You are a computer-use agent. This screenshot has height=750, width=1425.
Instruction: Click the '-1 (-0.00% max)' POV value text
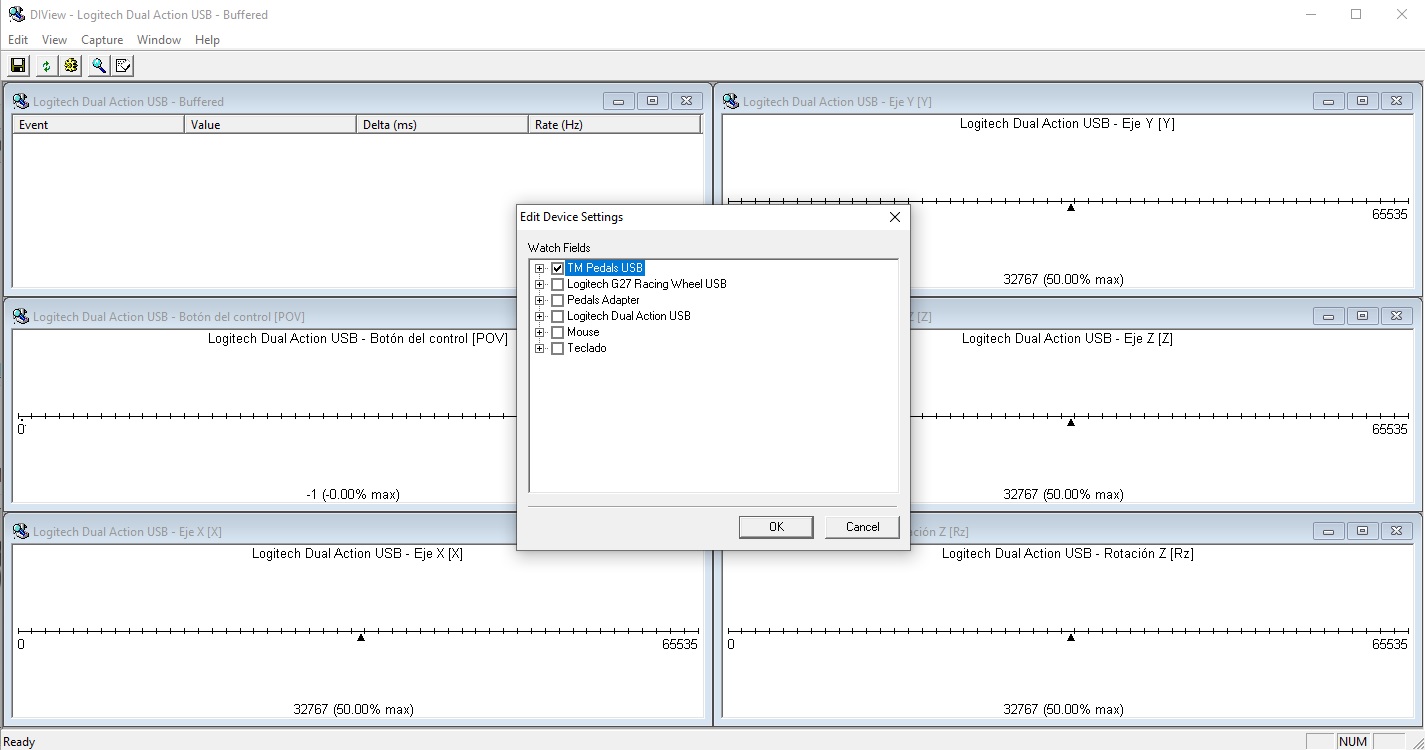[353, 495]
